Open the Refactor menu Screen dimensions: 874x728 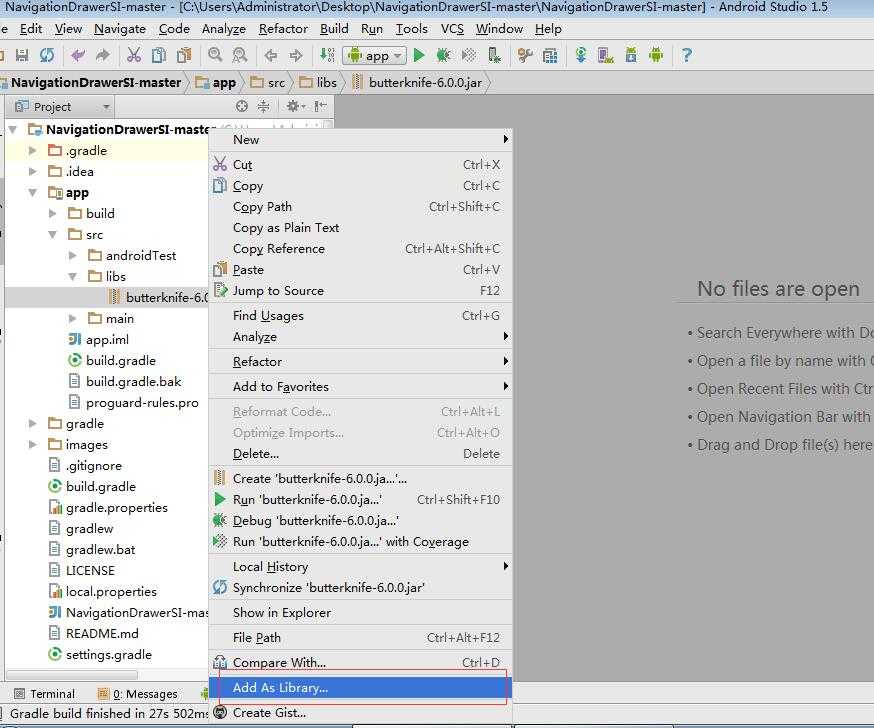(x=283, y=28)
